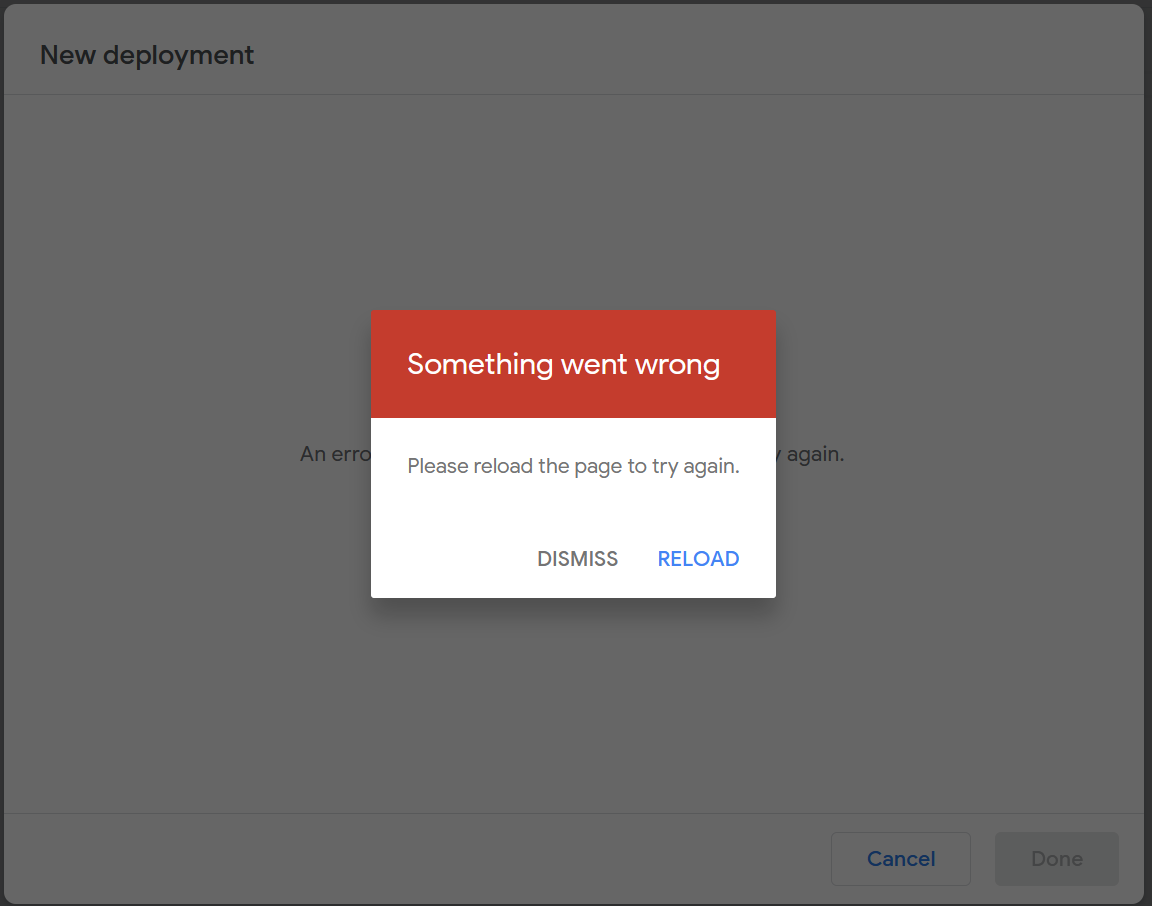Click empty footer area left of Cancel
Viewport: 1152px width, 906px height.
[411, 858]
